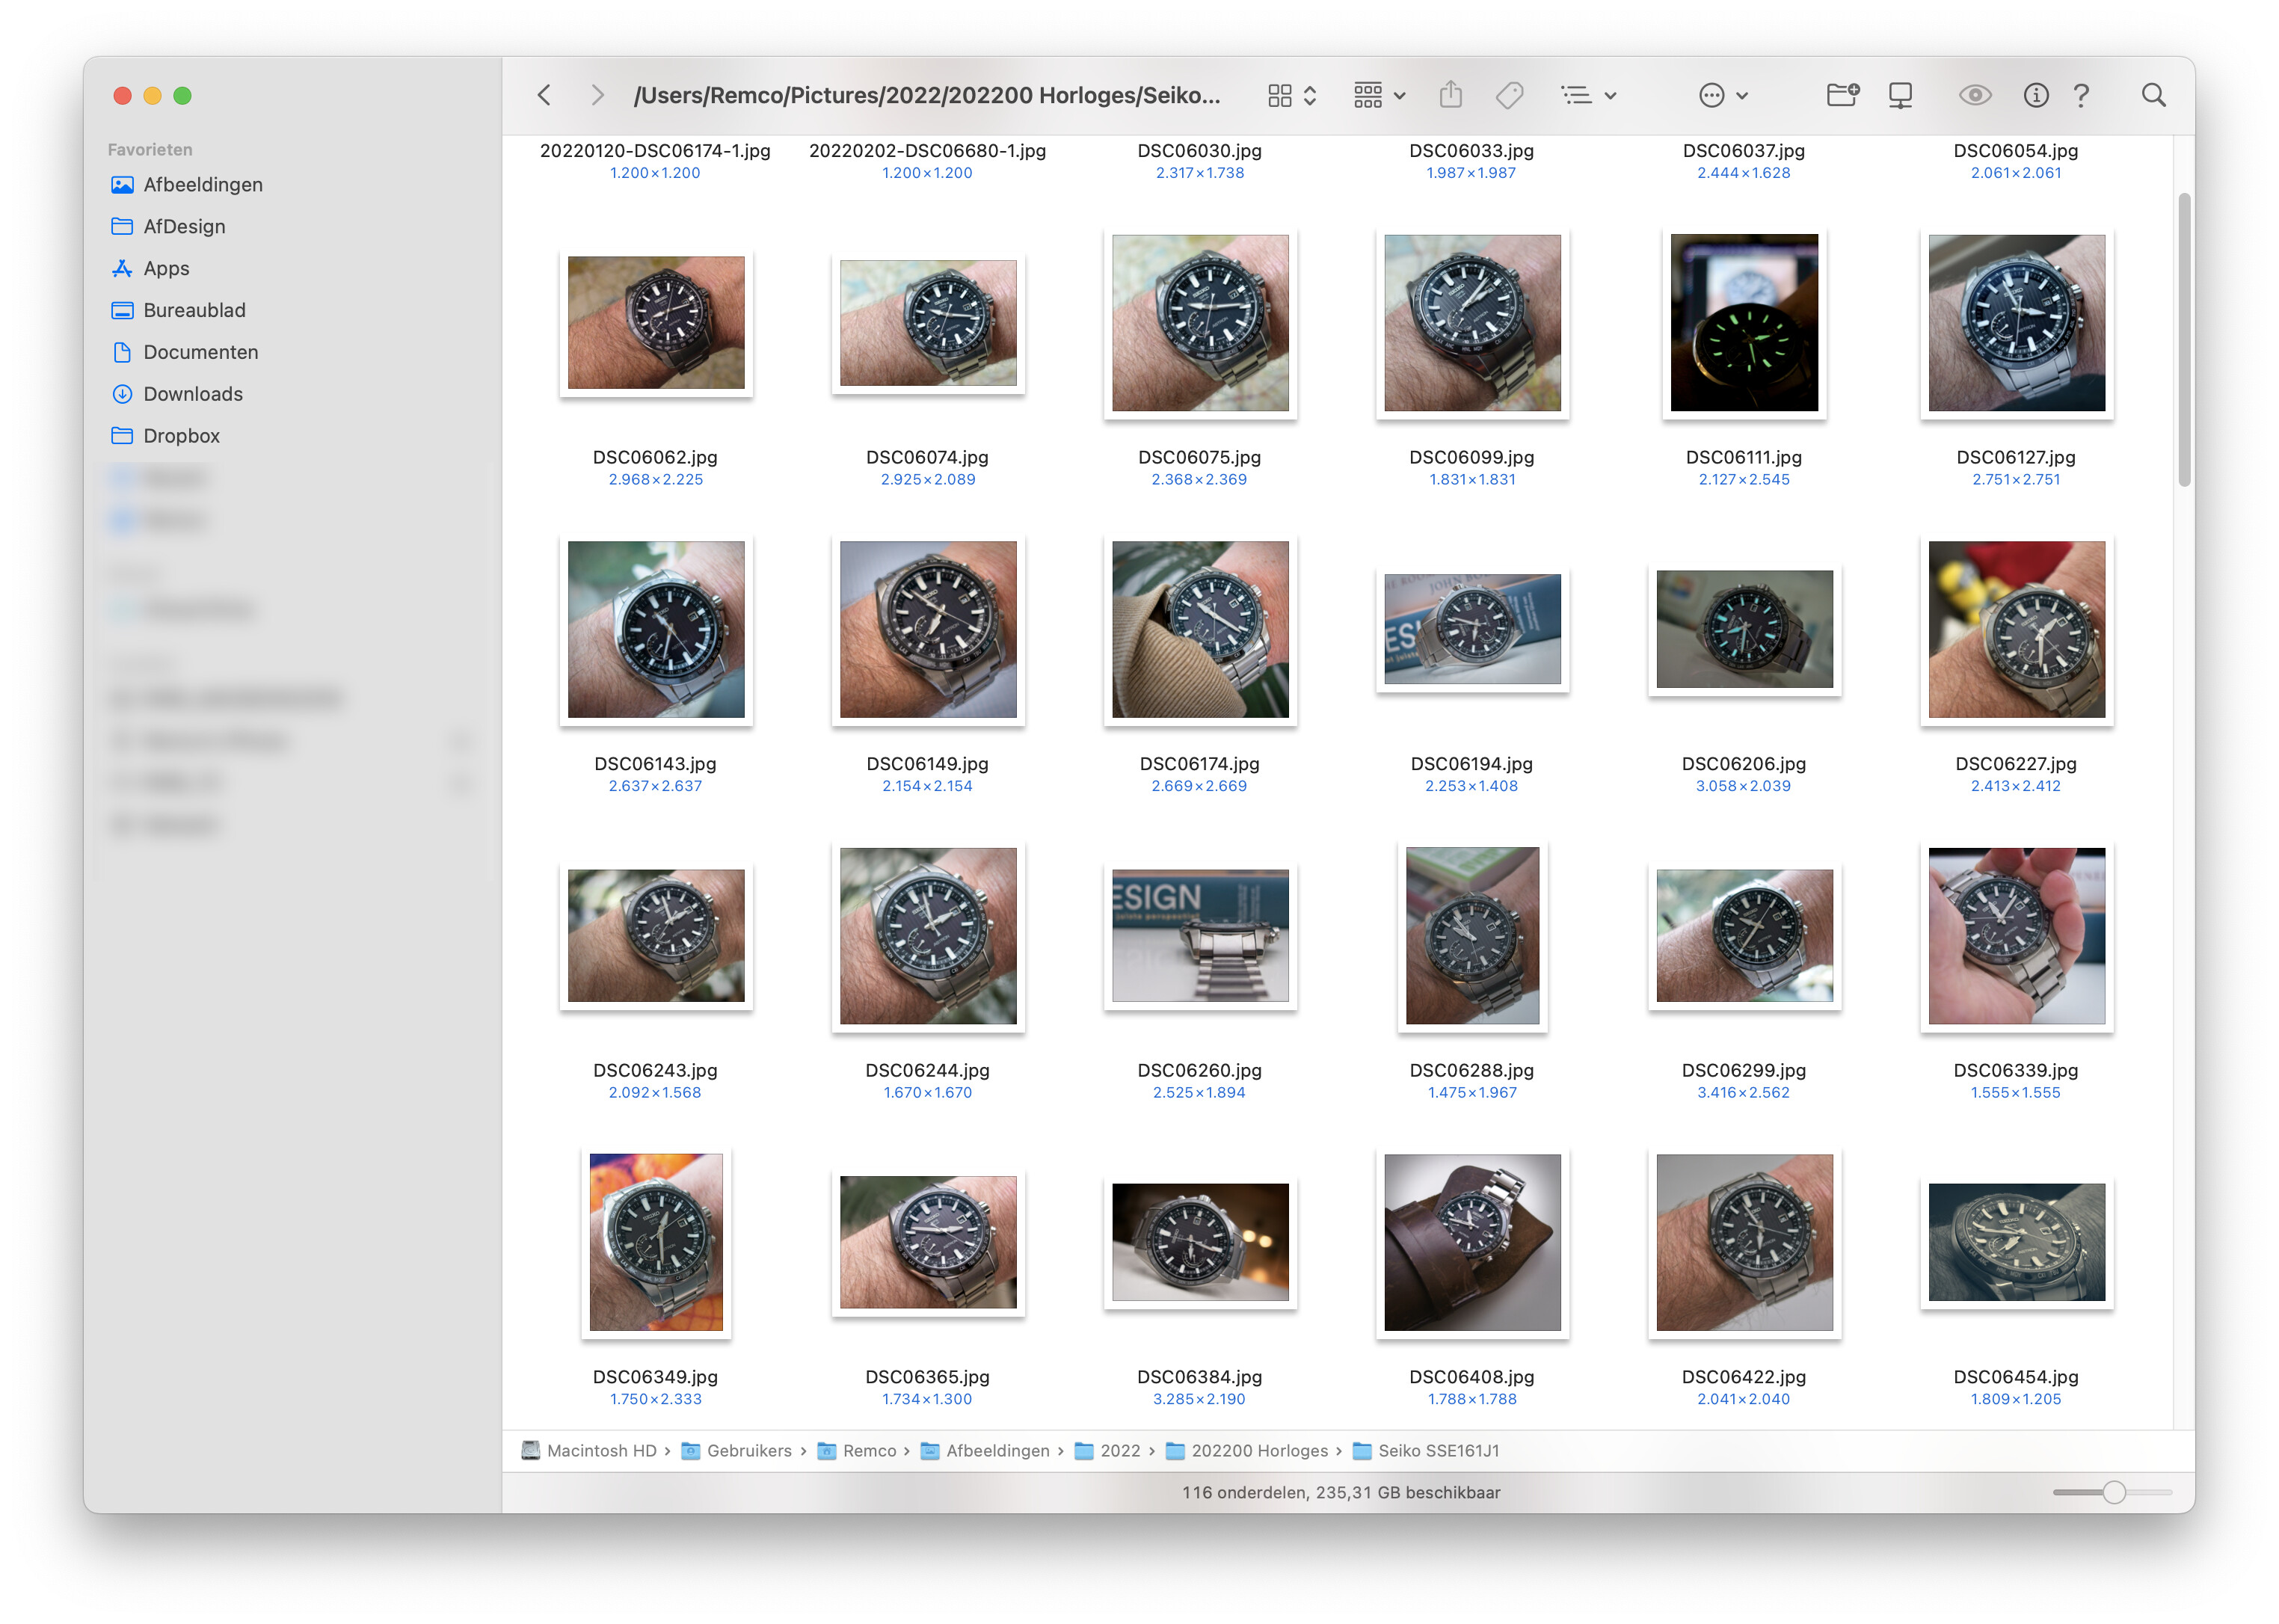2279x1624 pixels.
Task: Expand the list sort options dropdown
Action: pos(1588,95)
